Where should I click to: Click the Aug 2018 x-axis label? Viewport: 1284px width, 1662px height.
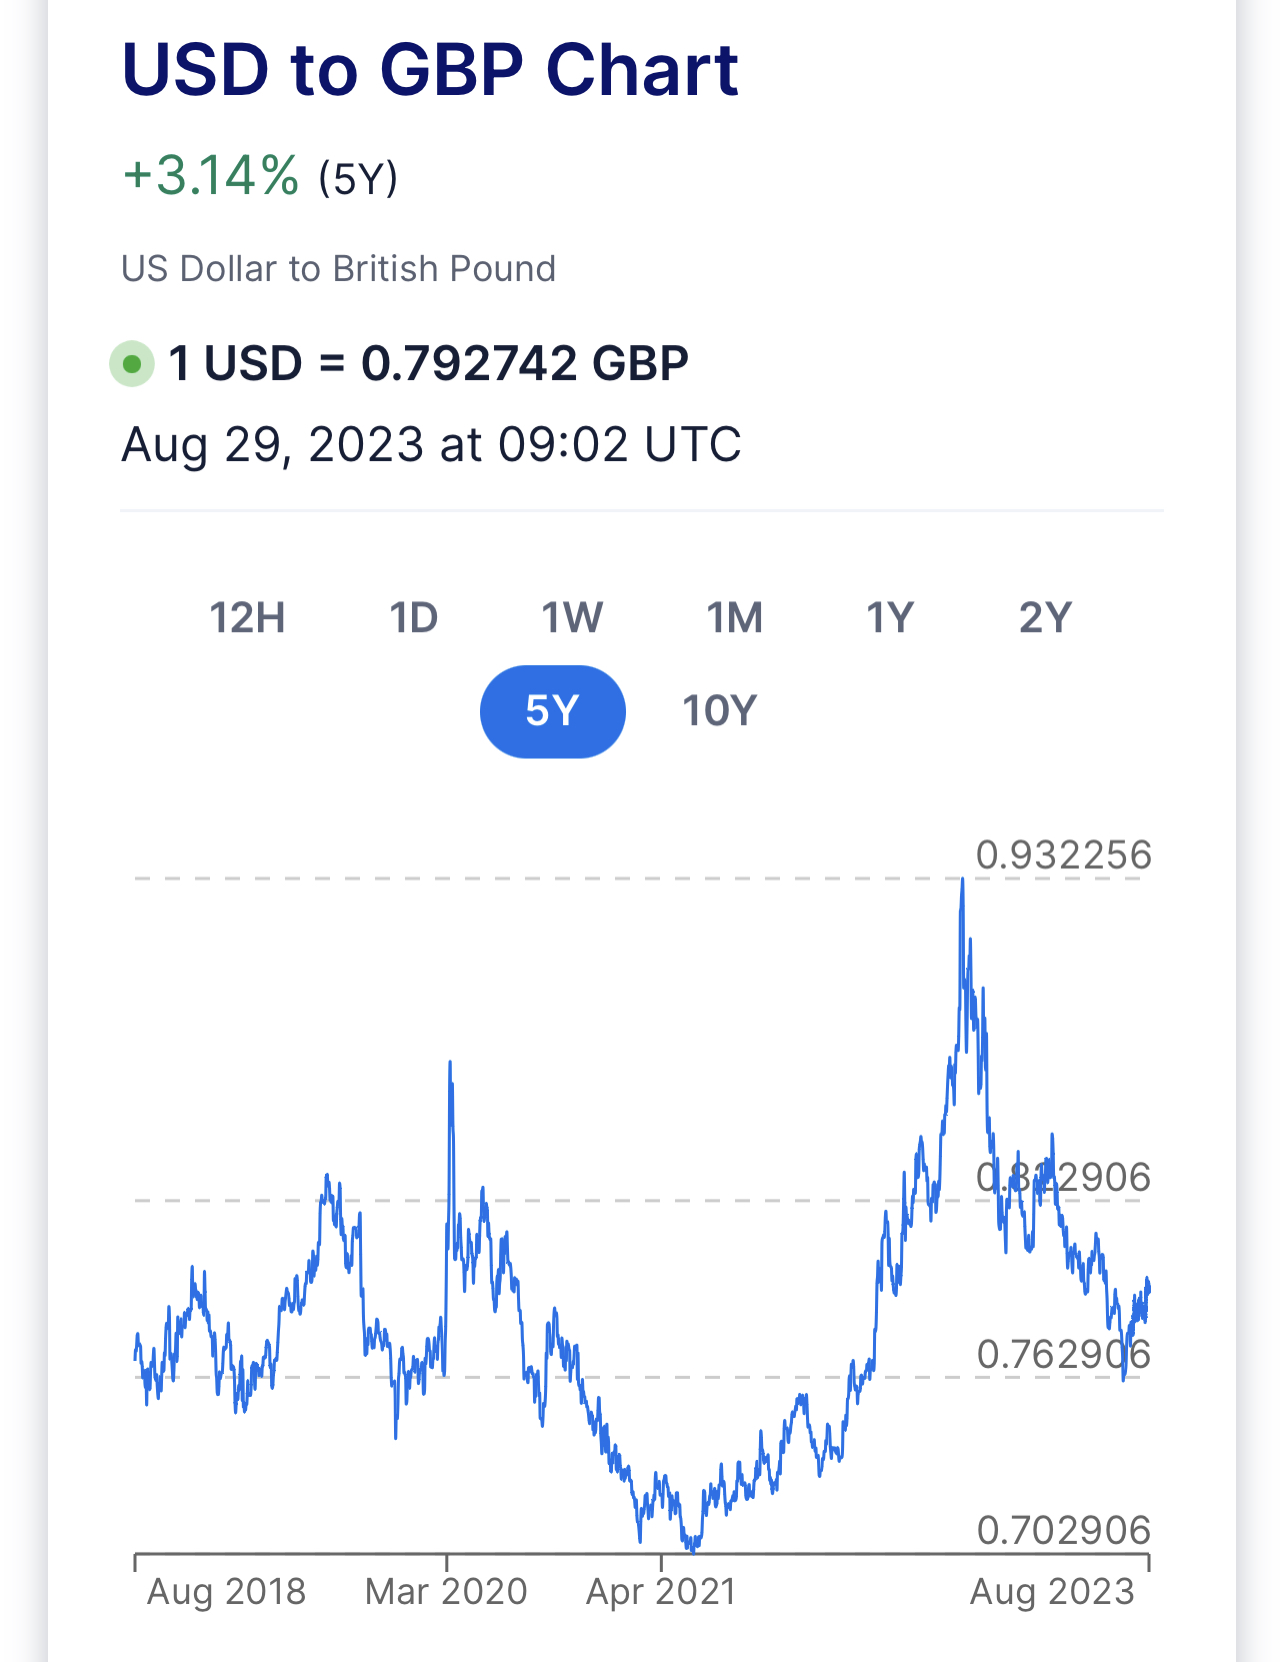click(226, 1591)
